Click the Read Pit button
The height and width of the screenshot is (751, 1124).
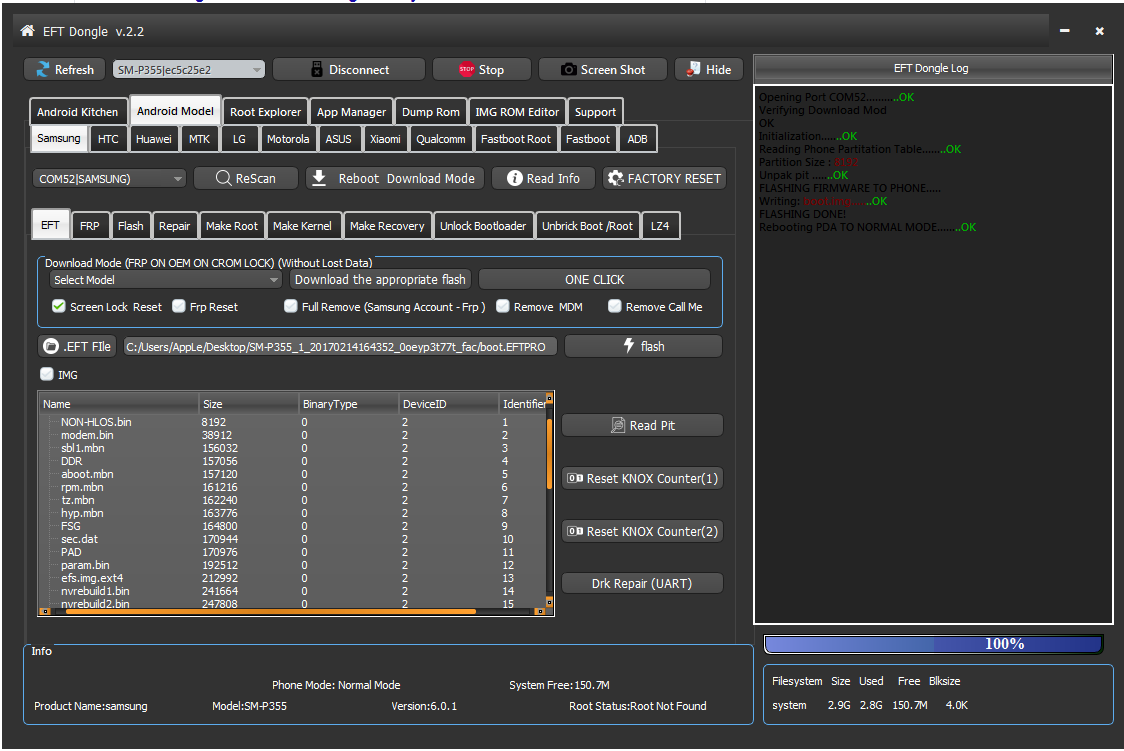pos(642,426)
